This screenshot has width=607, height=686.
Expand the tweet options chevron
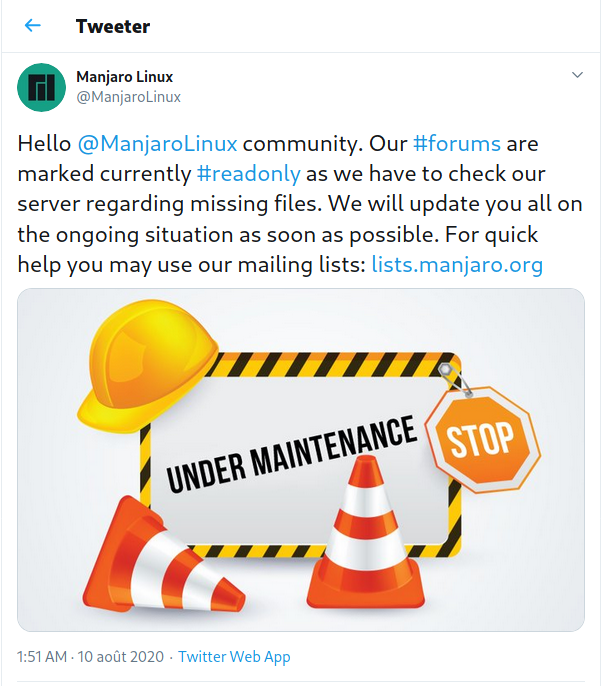[577, 75]
